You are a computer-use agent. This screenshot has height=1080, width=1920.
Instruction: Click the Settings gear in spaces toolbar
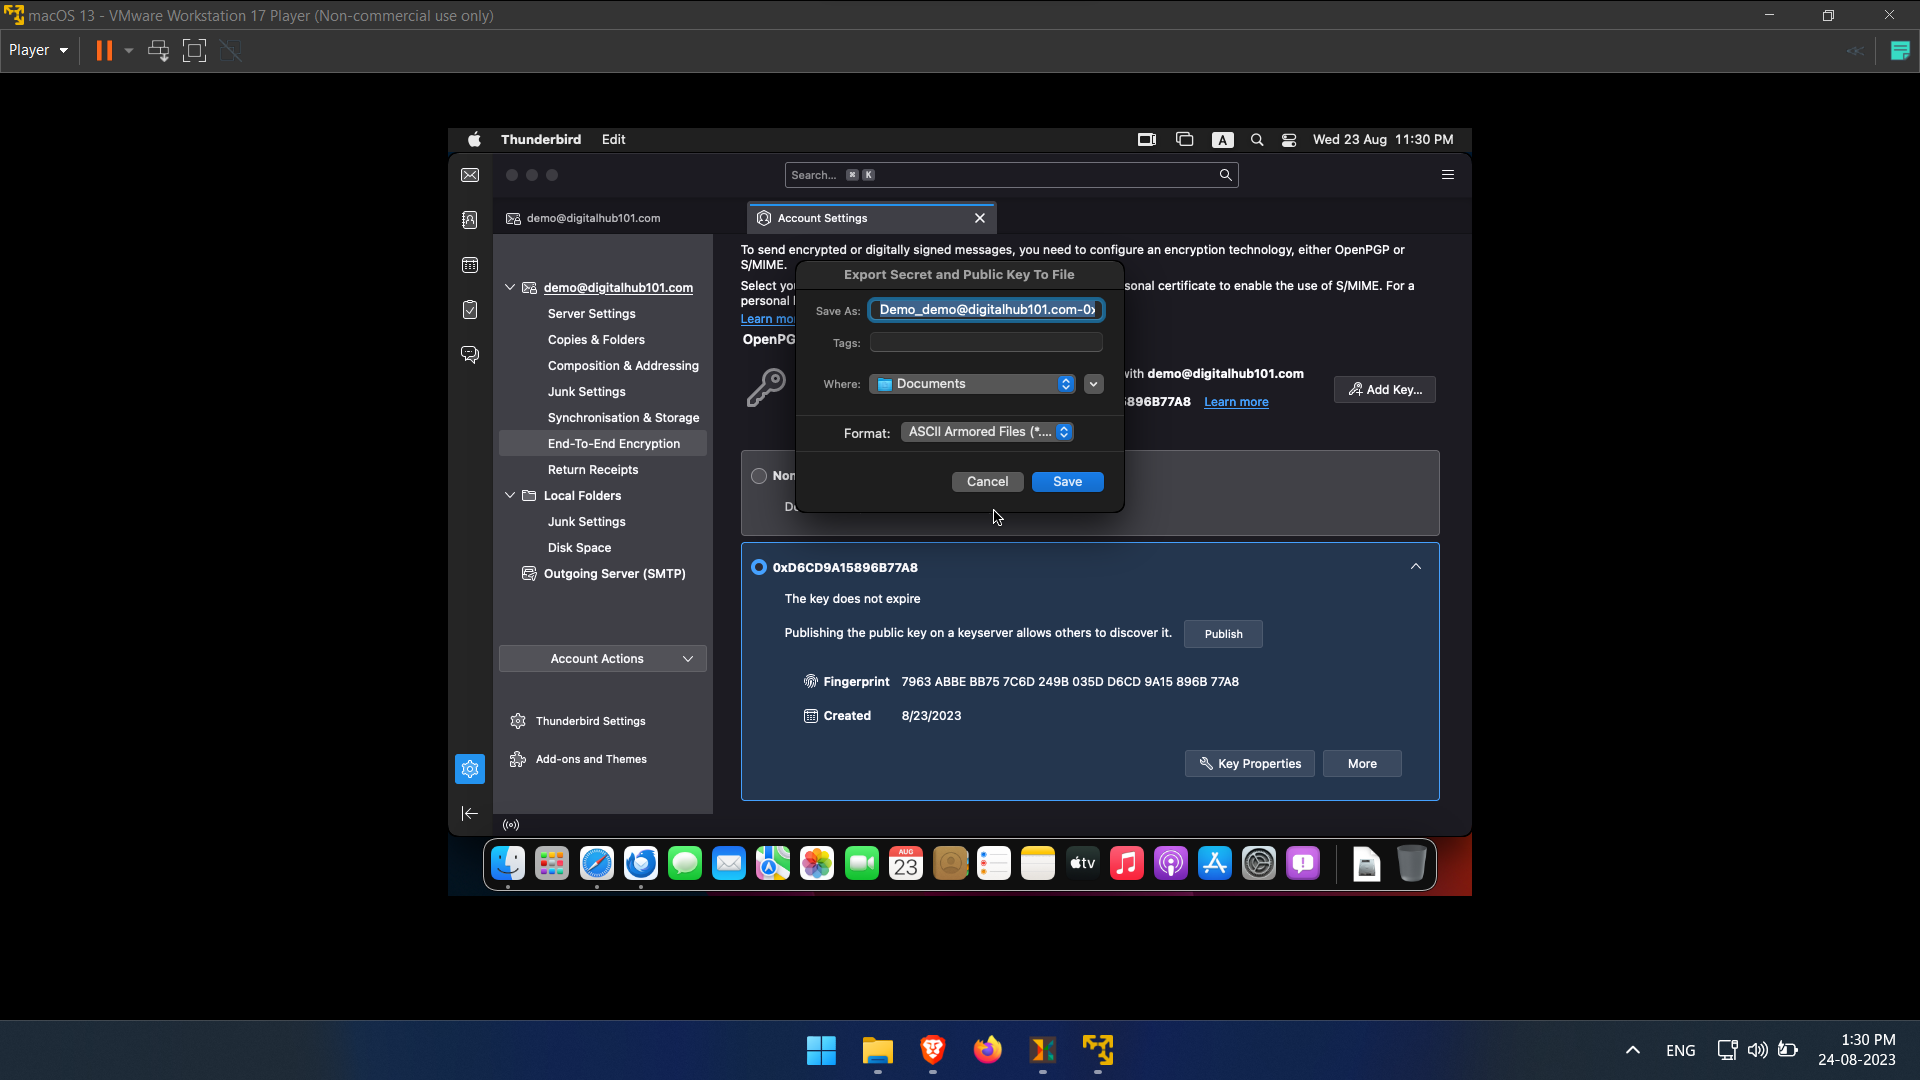click(x=470, y=769)
